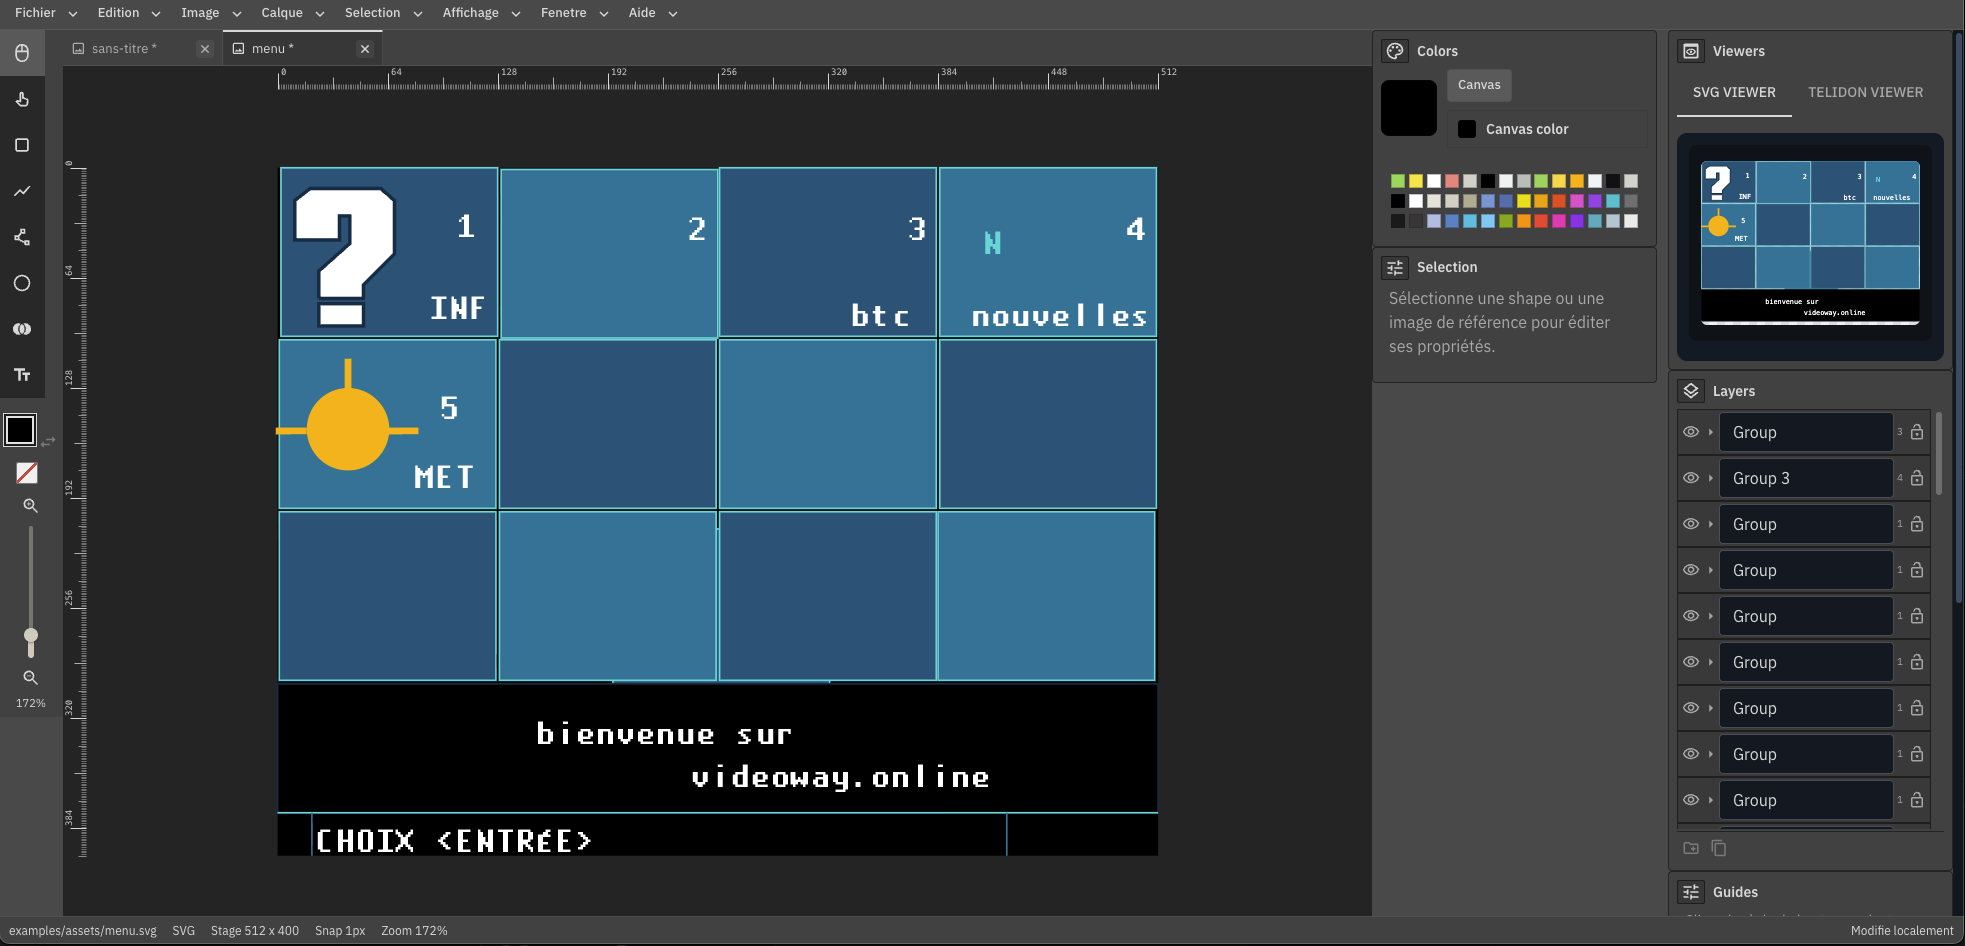Open the Fichier menu
Viewport: 1965px width, 946px height.
[x=45, y=13]
